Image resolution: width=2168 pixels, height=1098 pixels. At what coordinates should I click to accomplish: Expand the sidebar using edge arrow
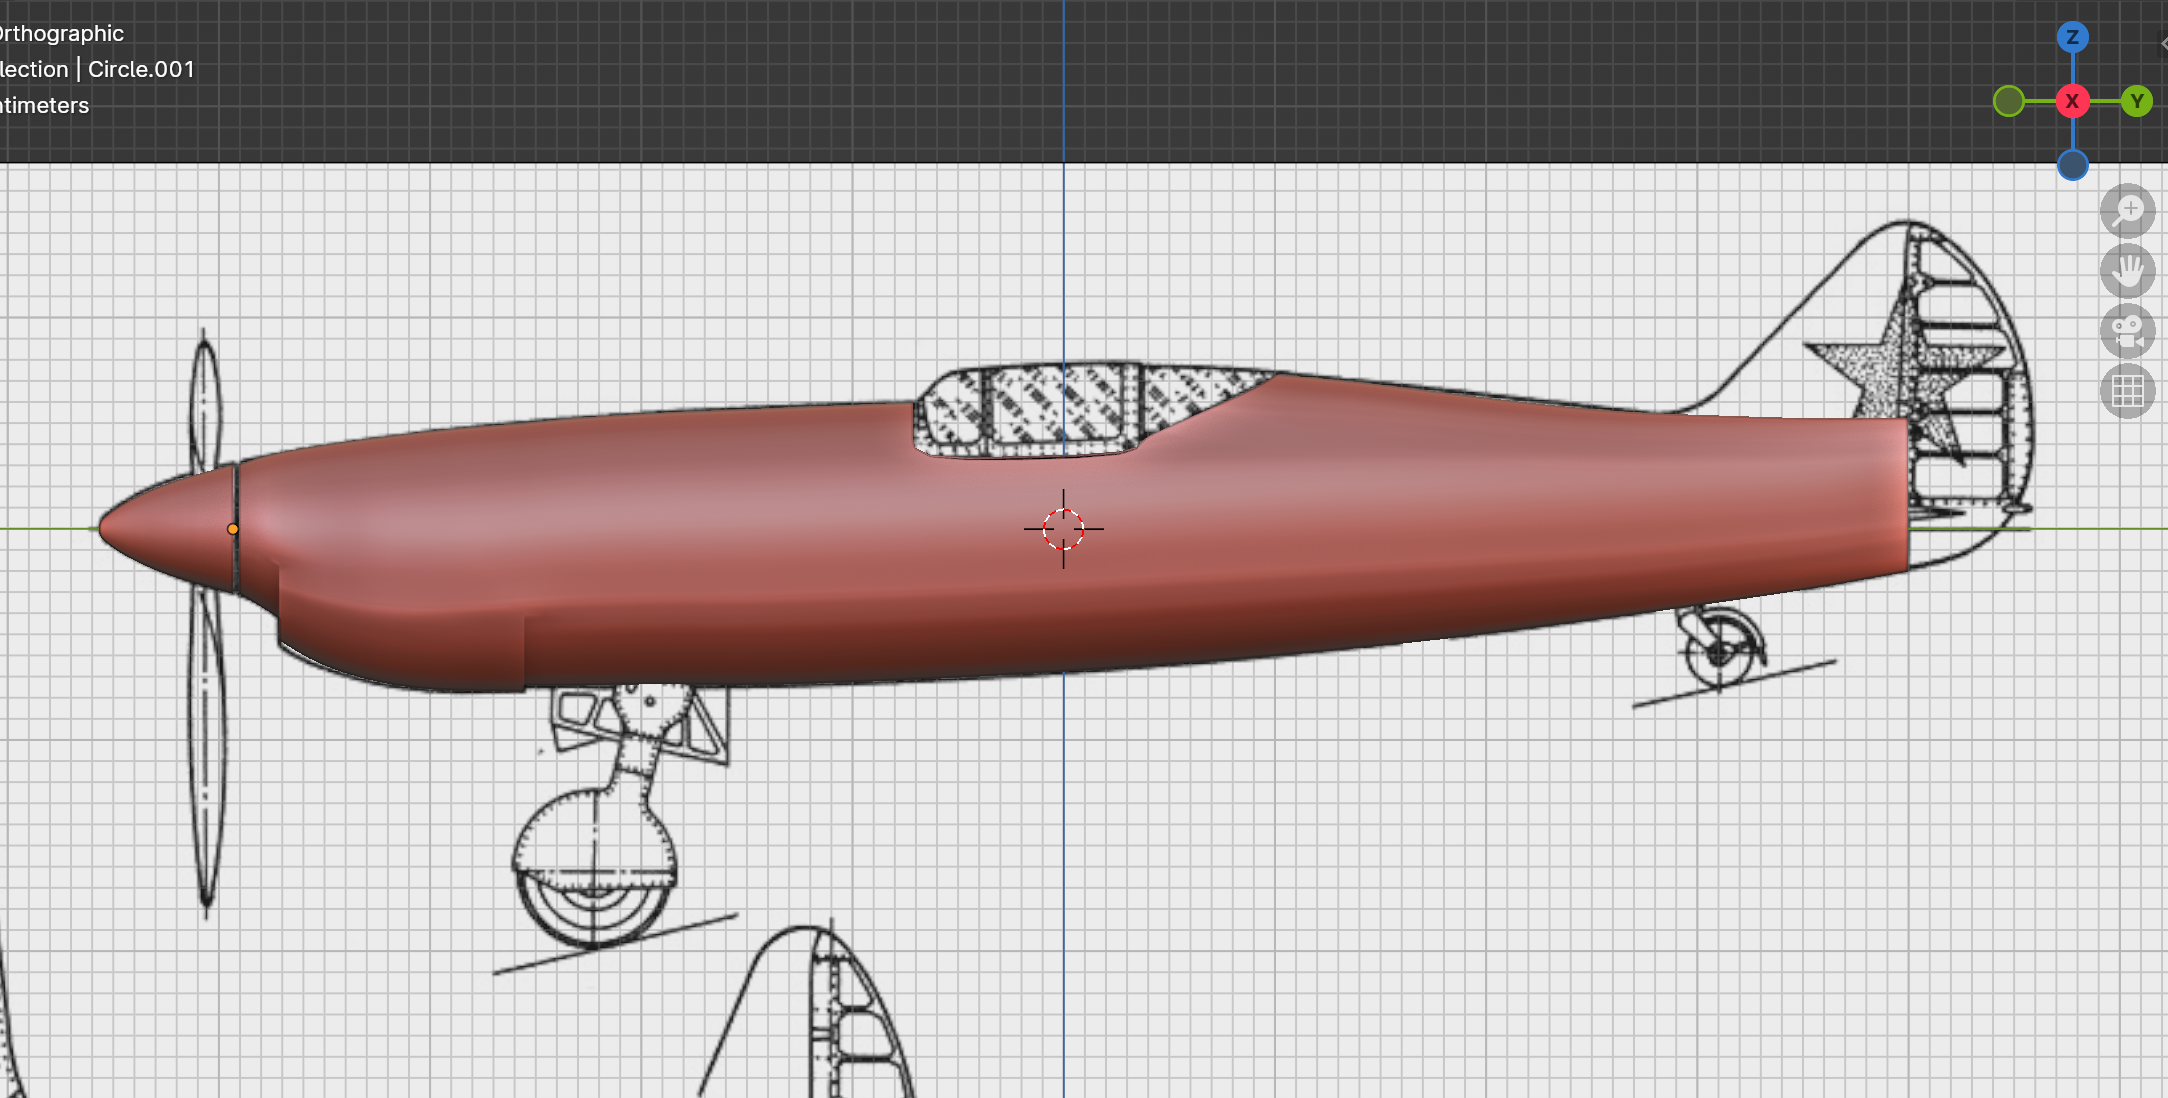(x=2163, y=43)
